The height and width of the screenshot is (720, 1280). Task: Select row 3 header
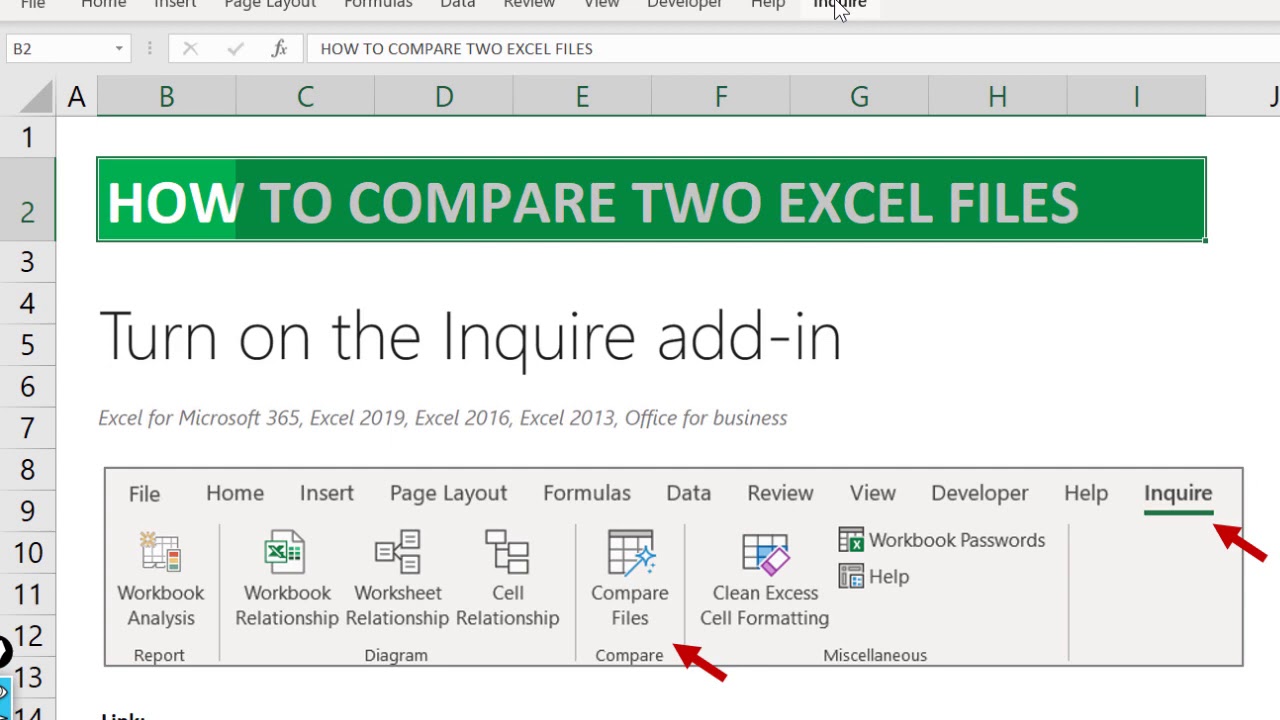coord(28,262)
